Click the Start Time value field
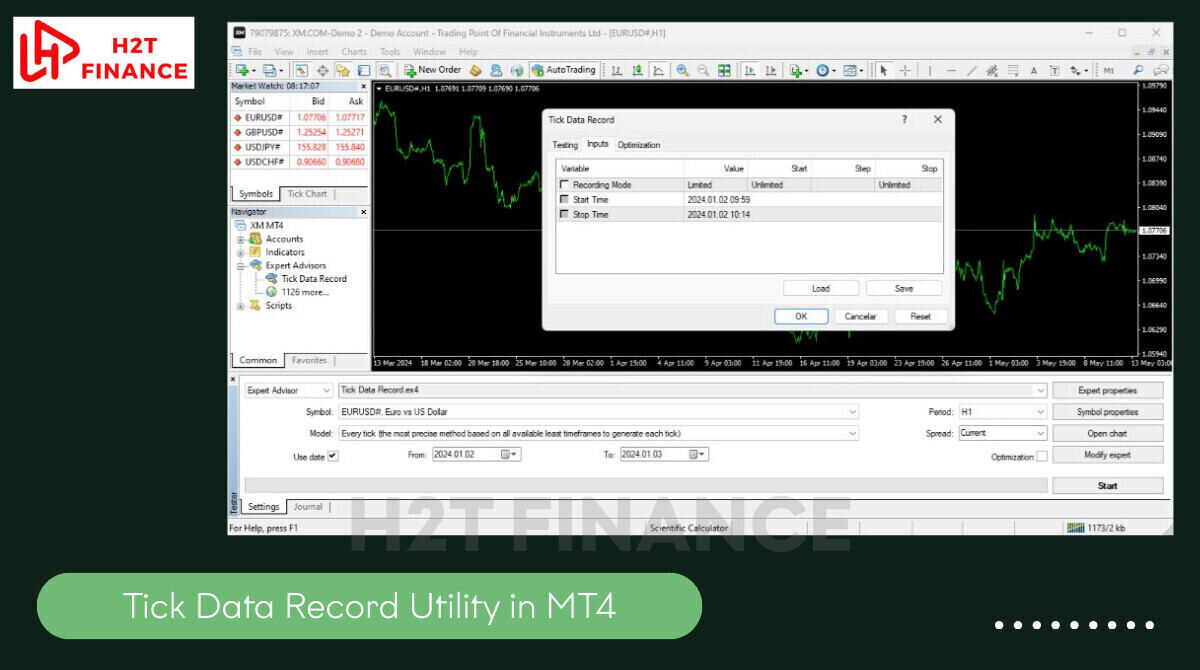This screenshot has height=670, width=1200. [x=716, y=200]
